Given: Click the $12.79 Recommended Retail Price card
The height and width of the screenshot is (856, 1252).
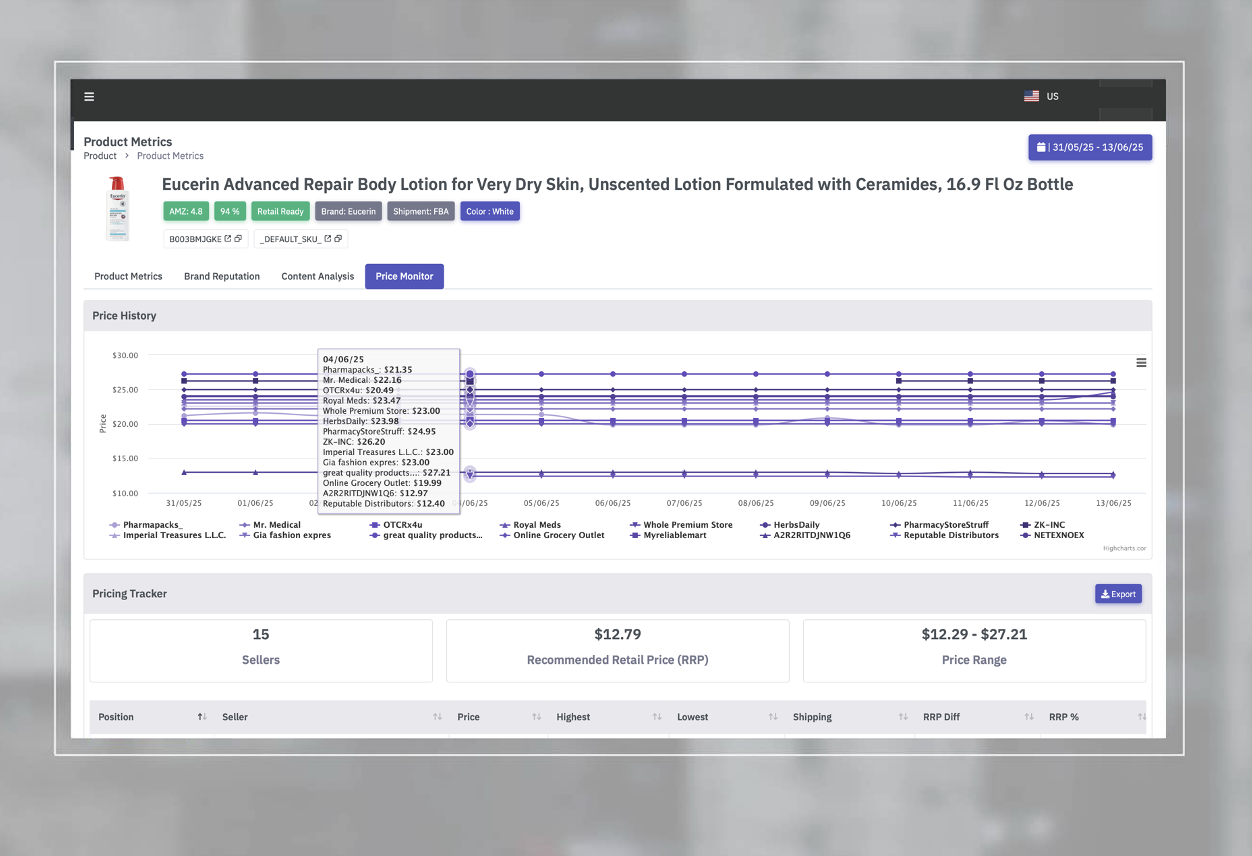Looking at the screenshot, I should tap(618, 651).
